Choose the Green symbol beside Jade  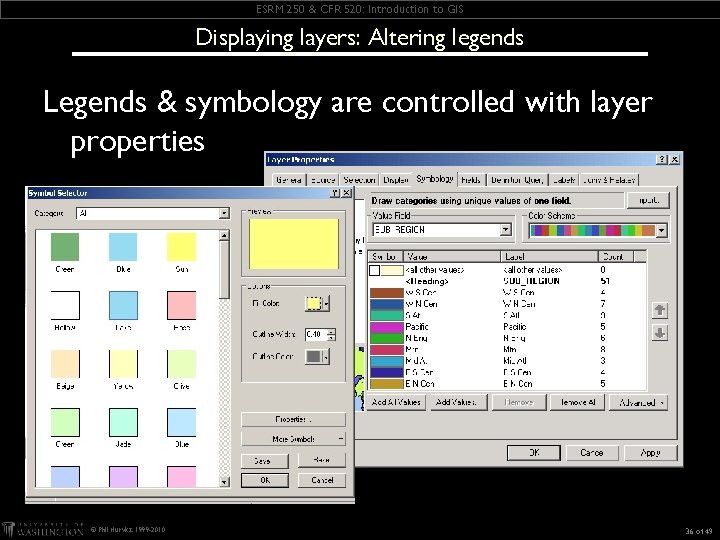(65, 422)
